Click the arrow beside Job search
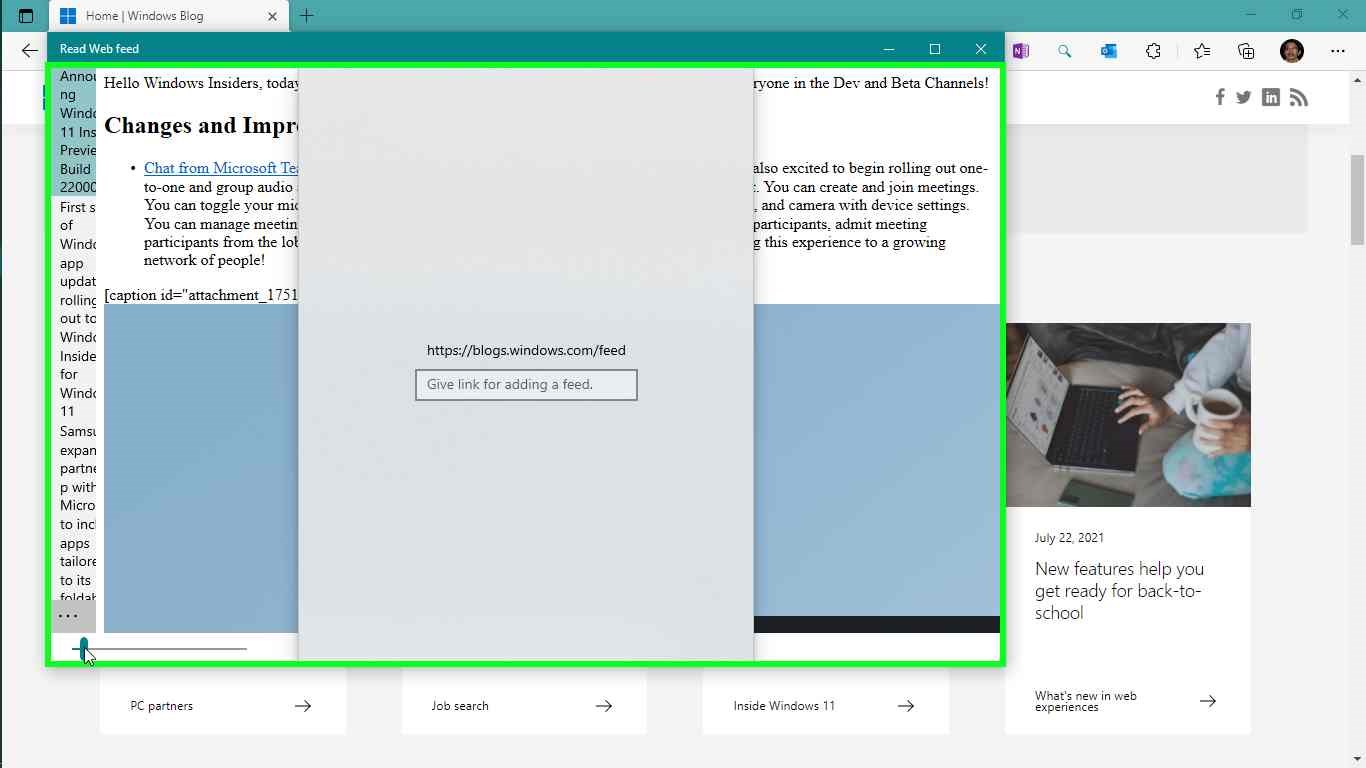Screen dimensions: 1366x768 tap(604, 706)
